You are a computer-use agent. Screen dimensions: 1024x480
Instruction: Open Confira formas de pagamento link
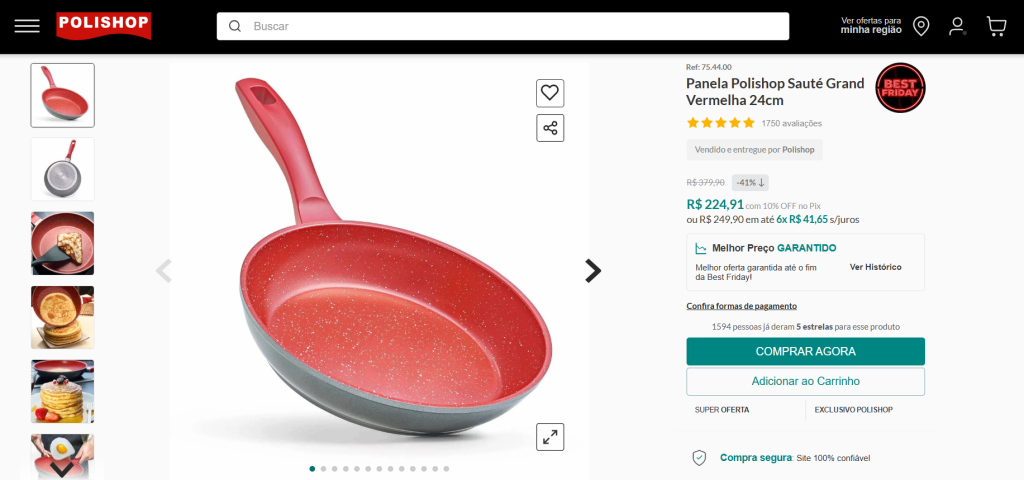[741, 306]
